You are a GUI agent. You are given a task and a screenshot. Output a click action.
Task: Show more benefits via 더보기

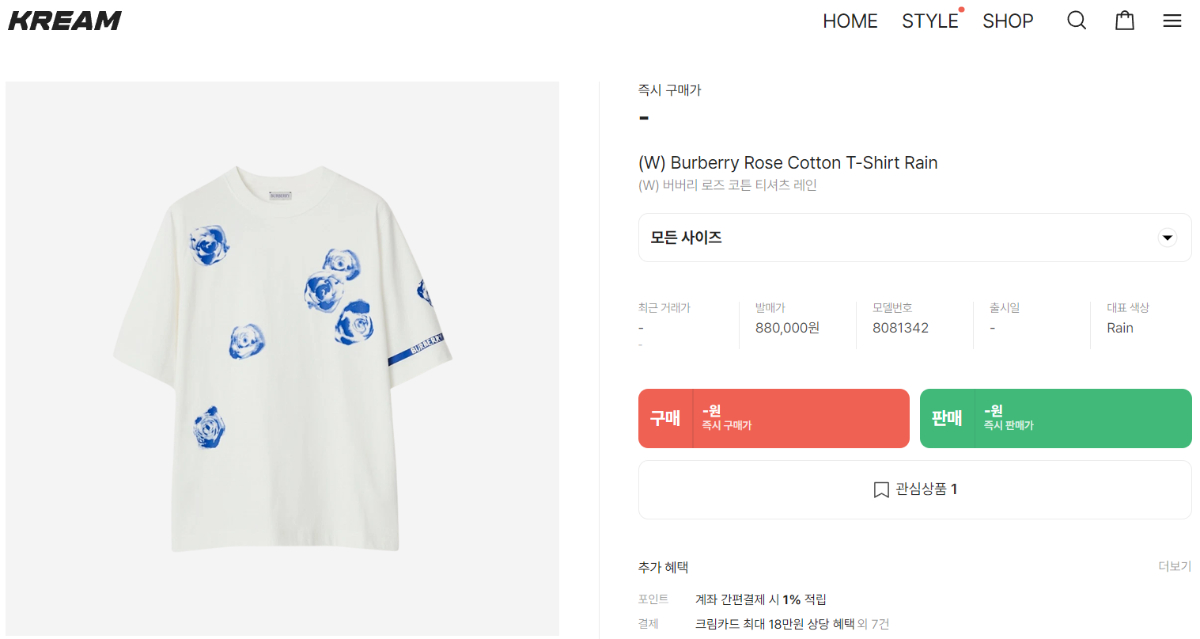coord(1174,567)
